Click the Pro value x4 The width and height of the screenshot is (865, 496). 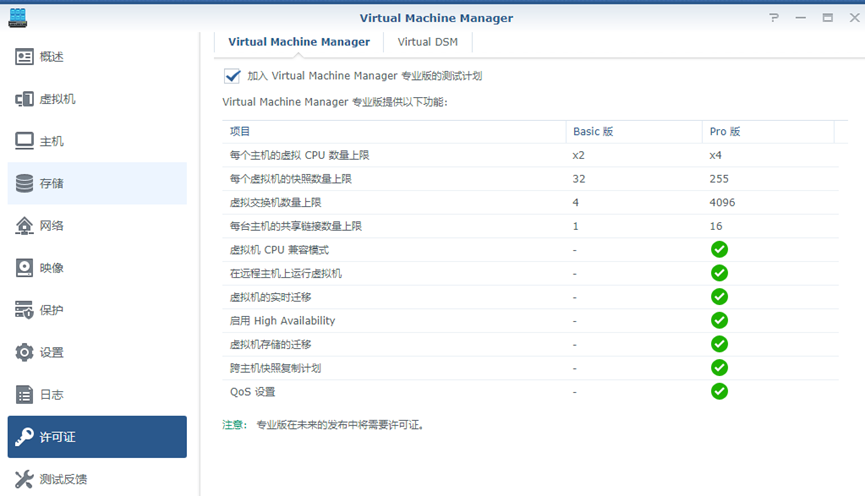[x=716, y=155]
